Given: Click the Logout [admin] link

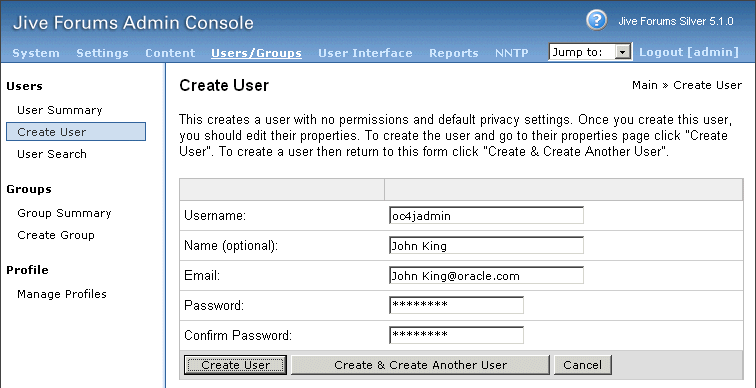Looking at the screenshot, I should [x=688, y=52].
